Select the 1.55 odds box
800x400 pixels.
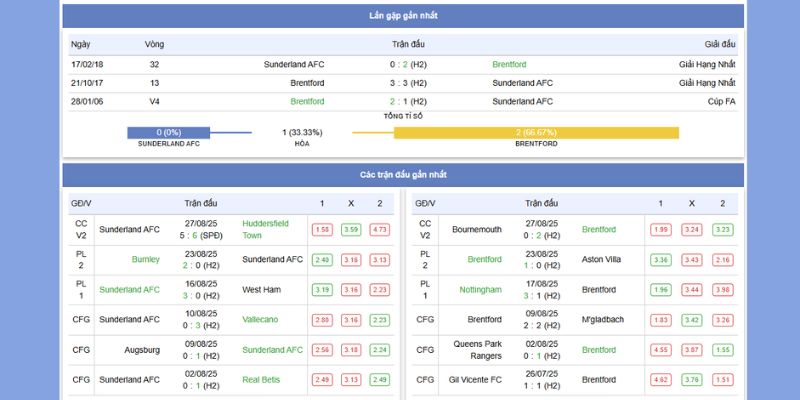(322, 229)
